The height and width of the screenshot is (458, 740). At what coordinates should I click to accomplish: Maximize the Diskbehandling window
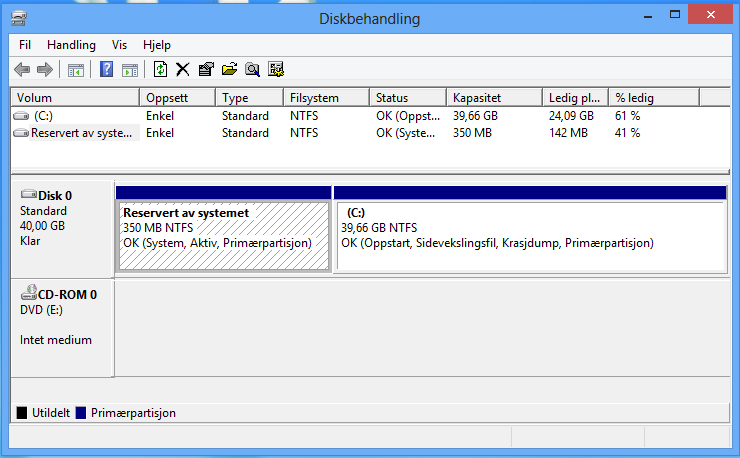tap(675, 15)
